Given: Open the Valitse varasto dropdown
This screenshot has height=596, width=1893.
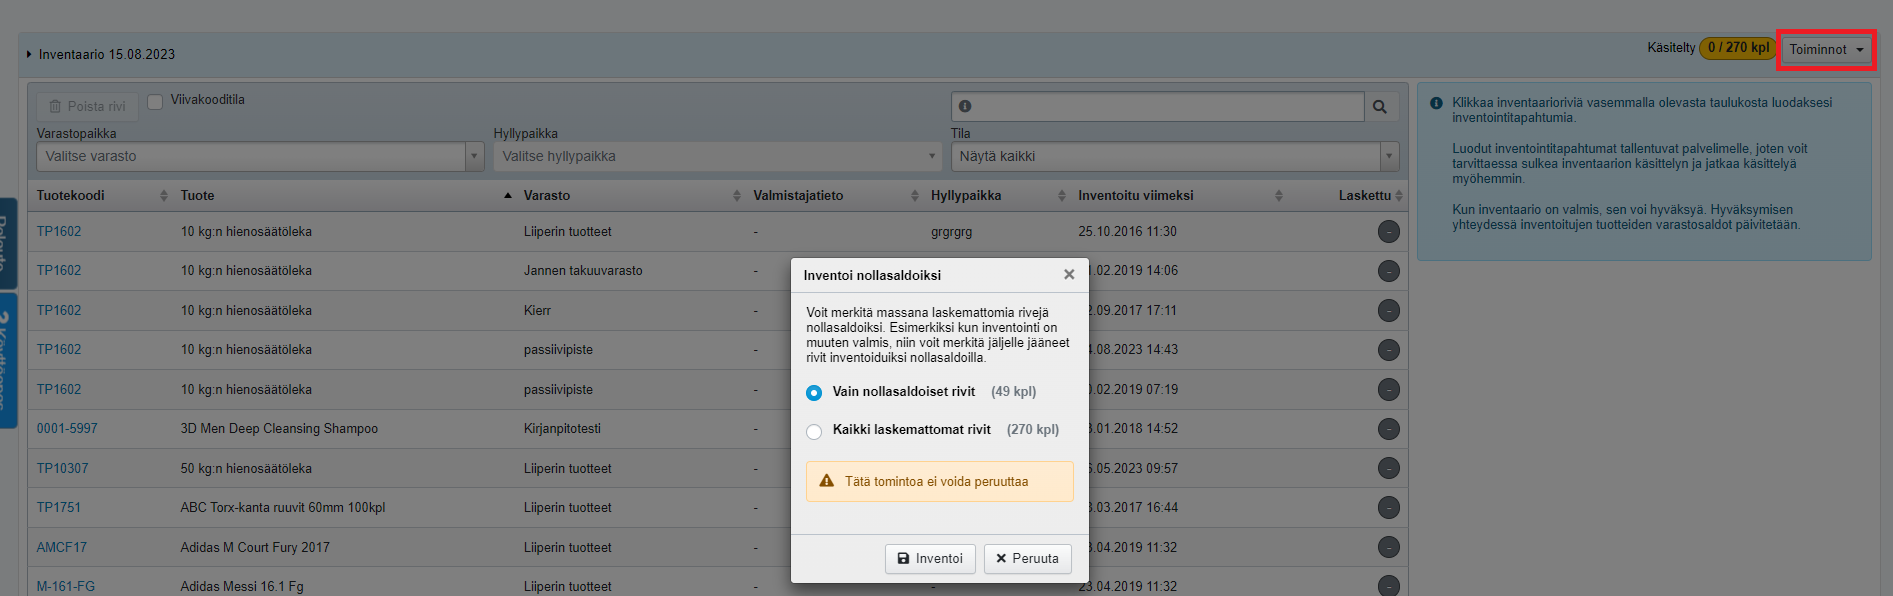Looking at the screenshot, I should pyautogui.click(x=260, y=157).
